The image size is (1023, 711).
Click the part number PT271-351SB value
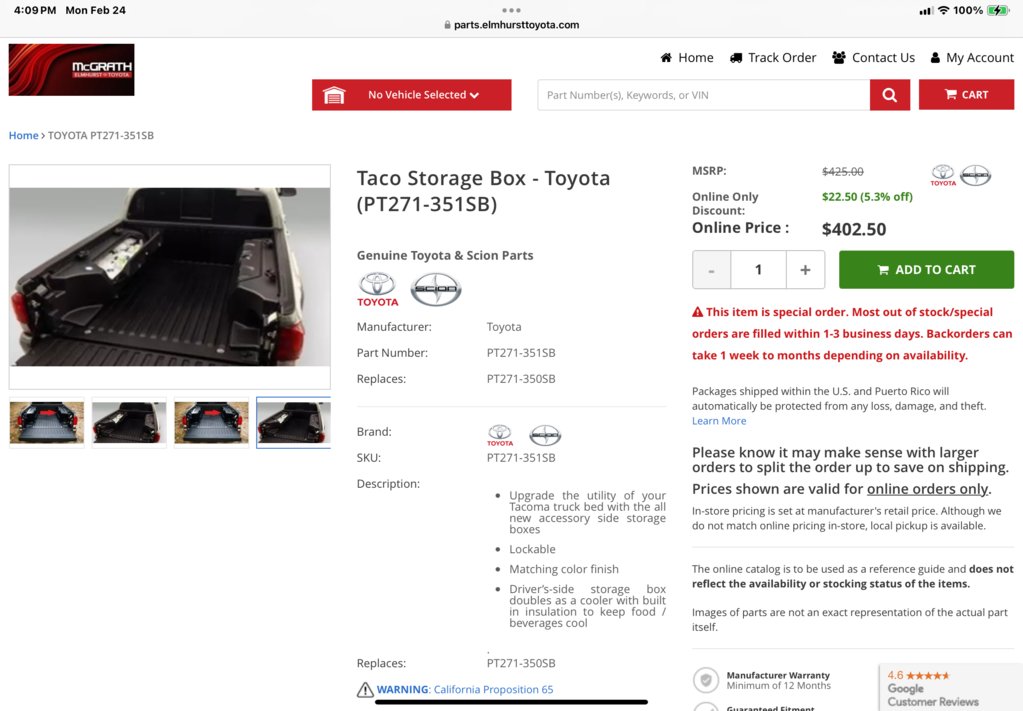pyautogui.click(x=521, y=353)
